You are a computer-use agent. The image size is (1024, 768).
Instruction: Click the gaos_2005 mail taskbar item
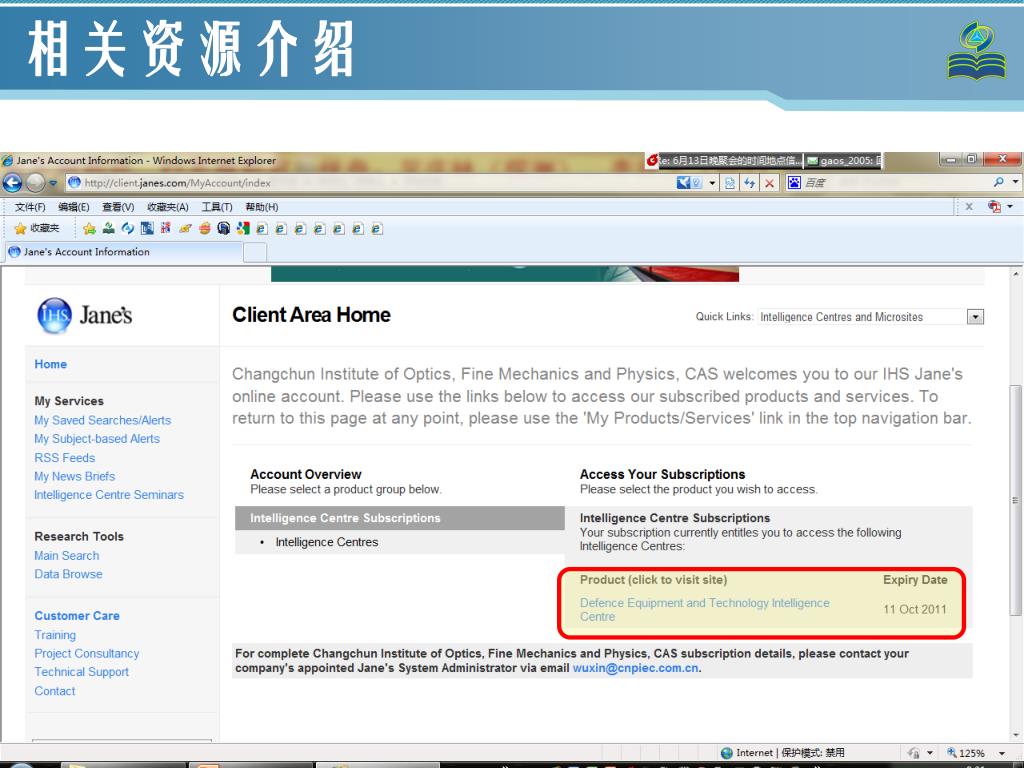pyautogui.click(x=843, y=161)
